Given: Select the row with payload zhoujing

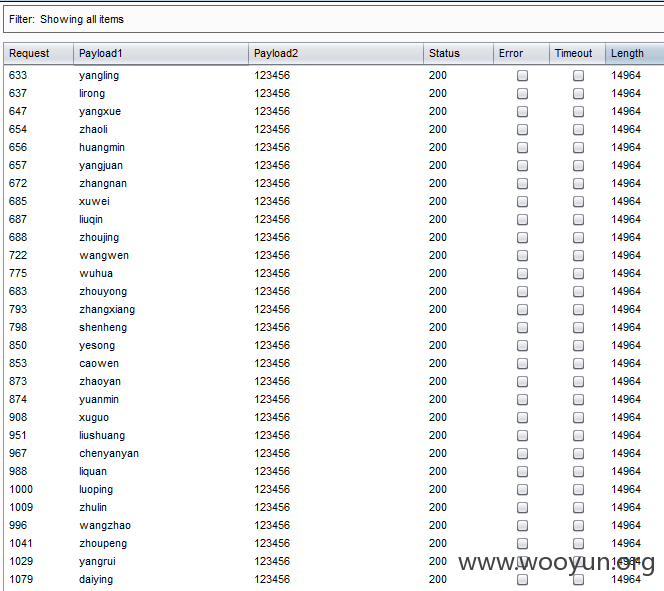Looking at the screenshot, I should pyautogui.click(x=334, y=238).
